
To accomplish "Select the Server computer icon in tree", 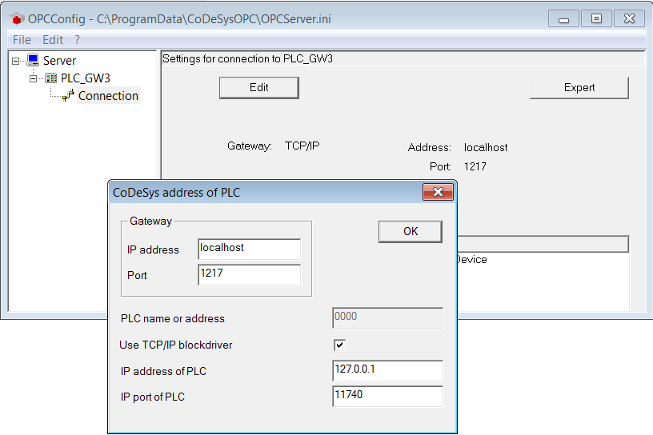I will [x=33, y=60].
